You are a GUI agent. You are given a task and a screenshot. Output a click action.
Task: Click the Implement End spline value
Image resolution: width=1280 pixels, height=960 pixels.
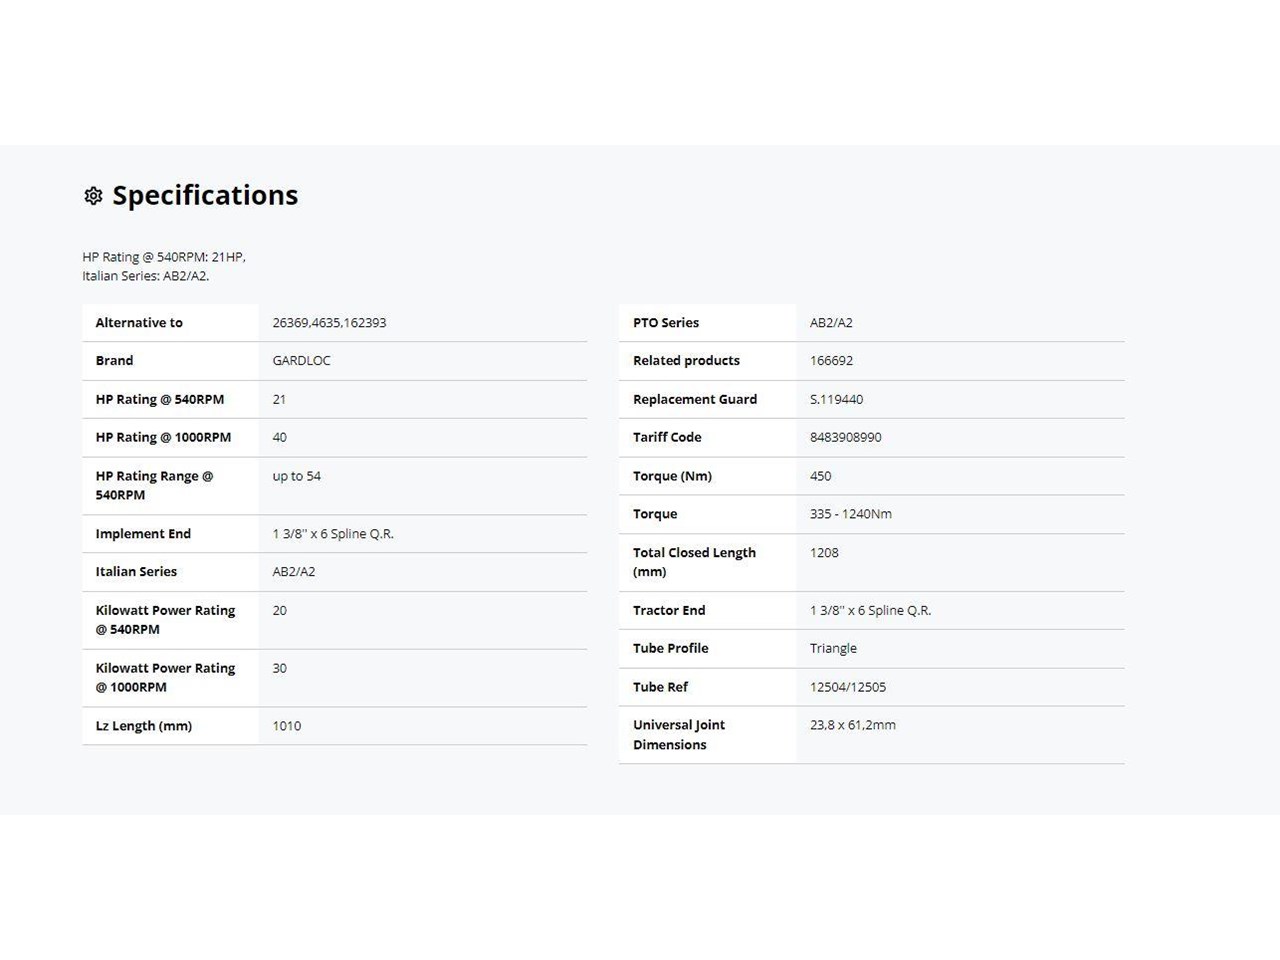pyautogui.click(x=333, y=534)
